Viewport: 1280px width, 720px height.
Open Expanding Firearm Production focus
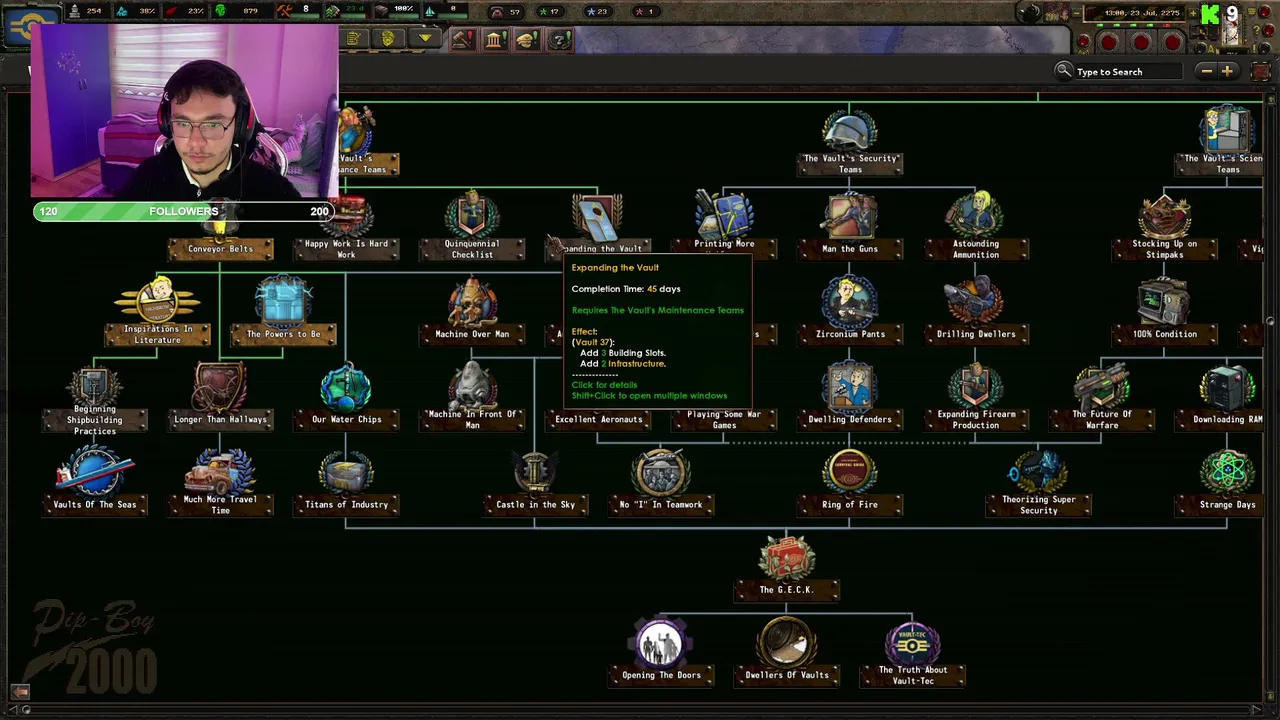pyautogui.click(x=976, y=399)
